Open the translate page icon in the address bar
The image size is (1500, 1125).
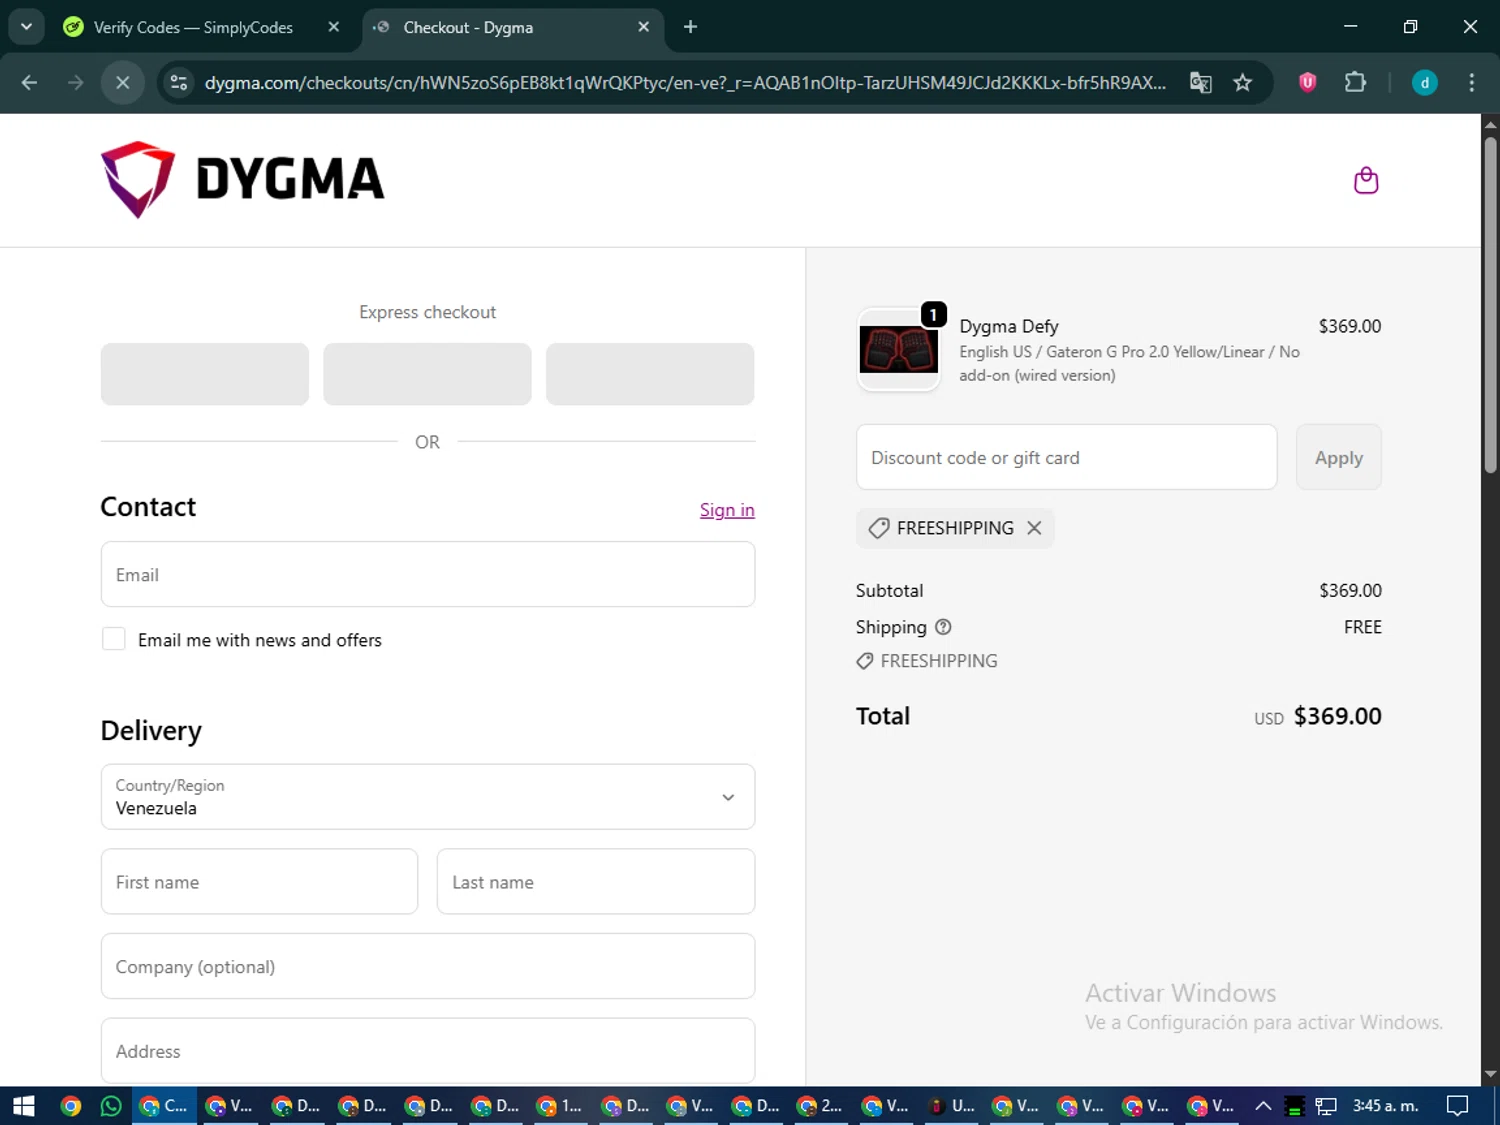pos(1200,83)
